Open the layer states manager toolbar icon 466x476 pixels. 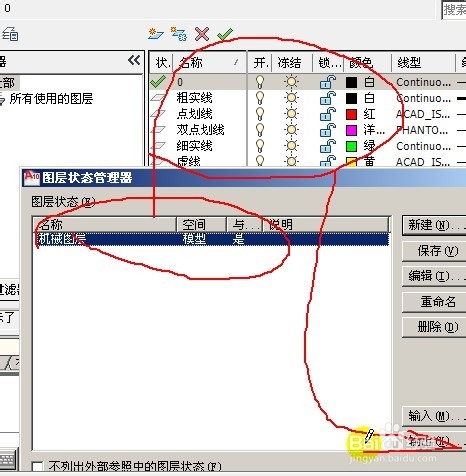(x=10, y=34)
